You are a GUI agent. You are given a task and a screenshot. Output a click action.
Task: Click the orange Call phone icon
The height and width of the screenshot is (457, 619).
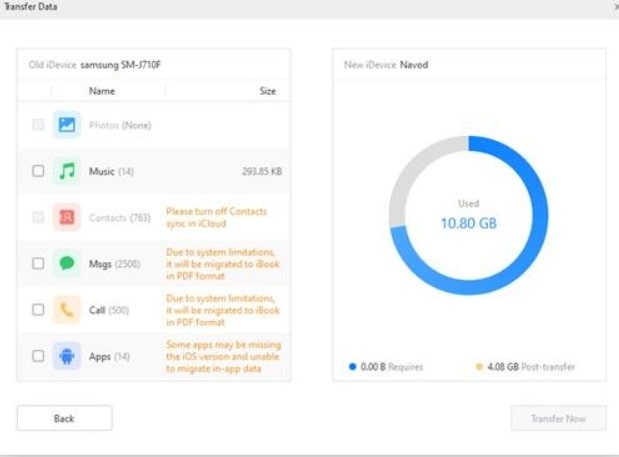pyautogui.click(x=67, y=310)
